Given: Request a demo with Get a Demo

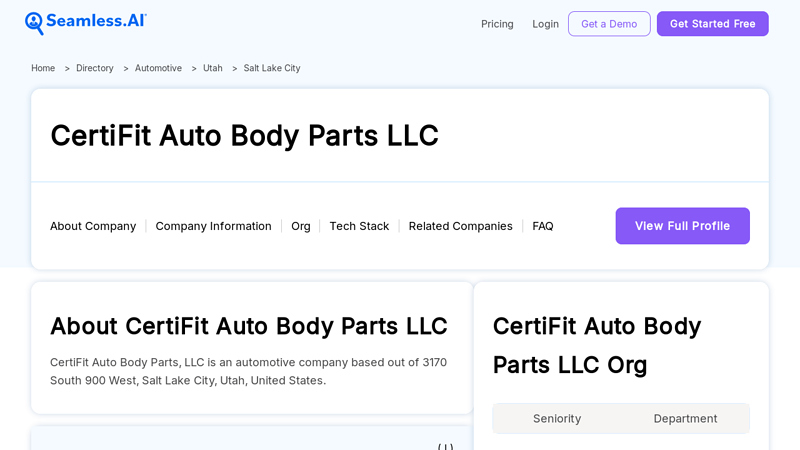Looking at the screenshot, I should (x=609, y=24).
